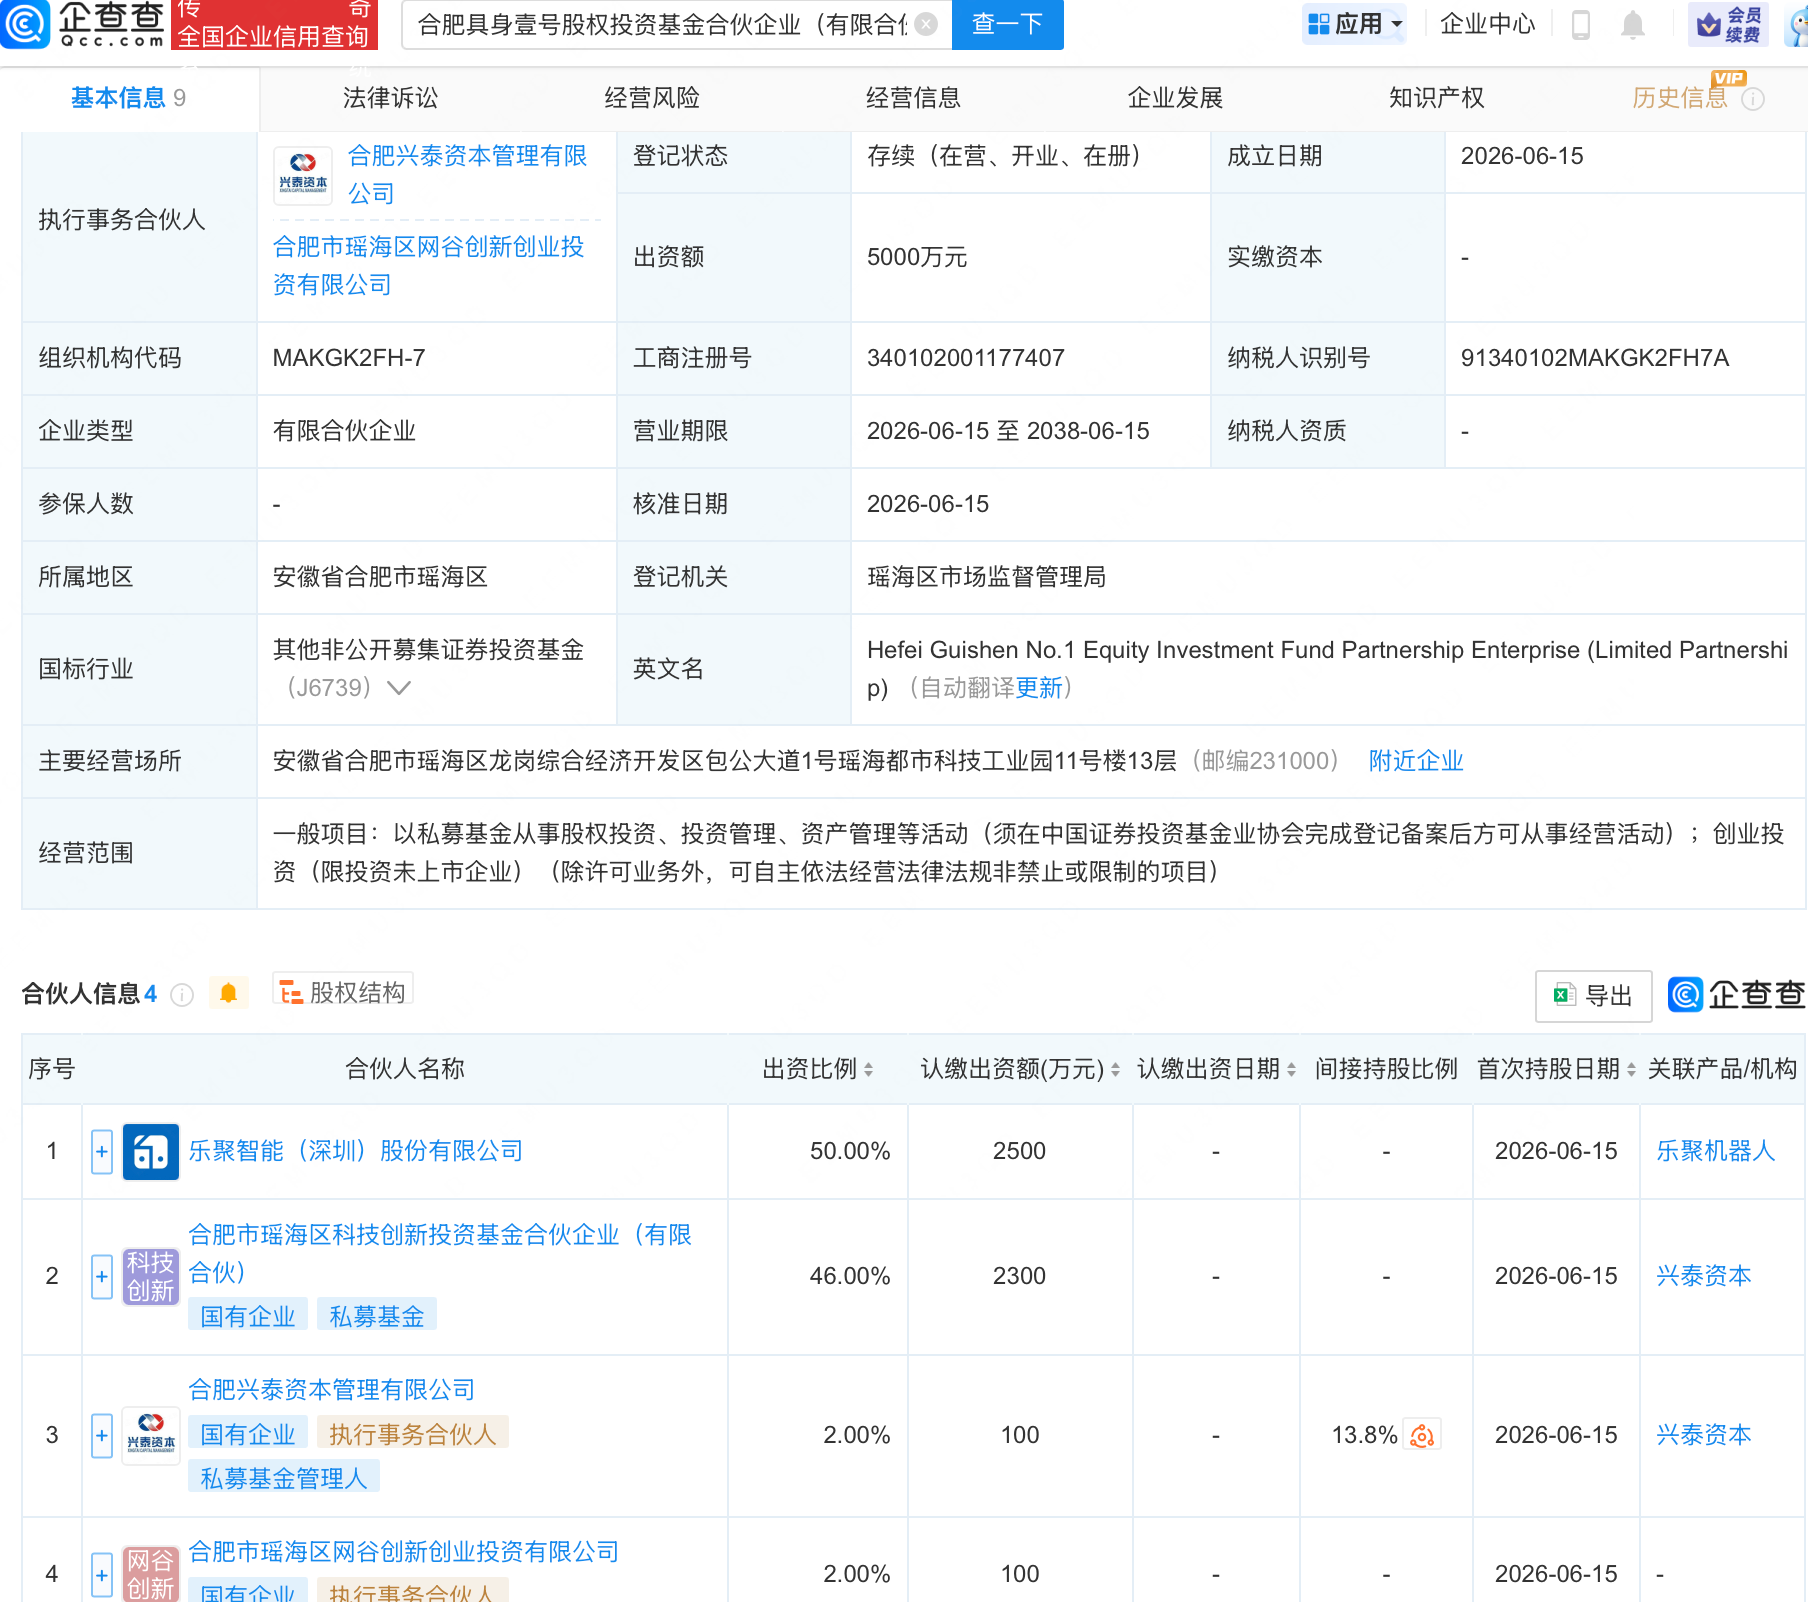
Task: Open 全国企业信用查询 red banner
Action: point(273,24)
